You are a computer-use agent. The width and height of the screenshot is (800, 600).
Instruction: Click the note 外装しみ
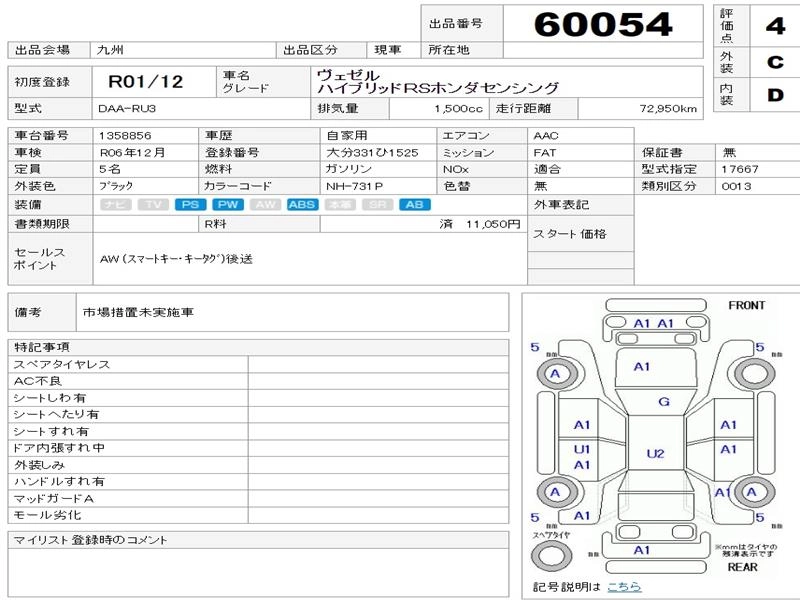(40, 465)
